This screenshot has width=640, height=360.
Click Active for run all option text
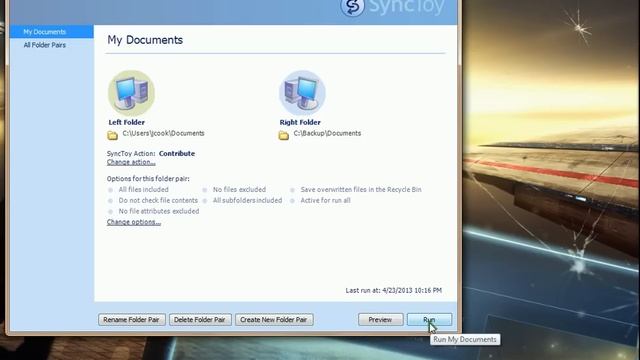point(325,200)
